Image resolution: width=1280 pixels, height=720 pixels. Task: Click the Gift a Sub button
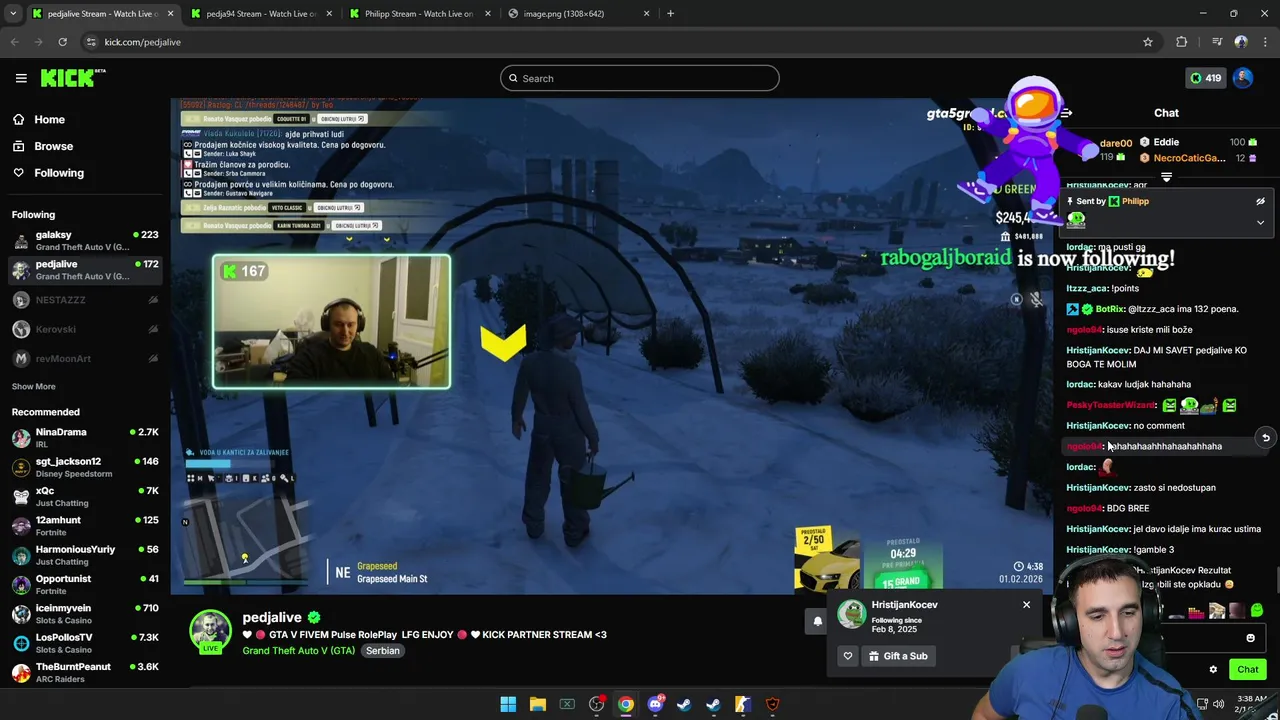tap(898, 656)
